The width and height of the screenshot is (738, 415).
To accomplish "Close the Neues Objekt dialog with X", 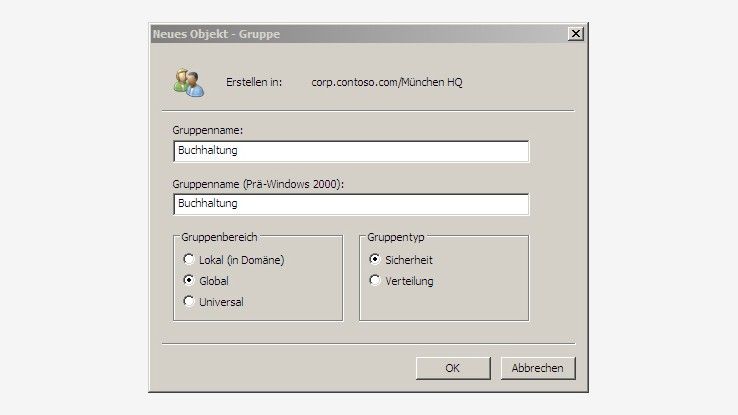I will click(x=575, y=34).
